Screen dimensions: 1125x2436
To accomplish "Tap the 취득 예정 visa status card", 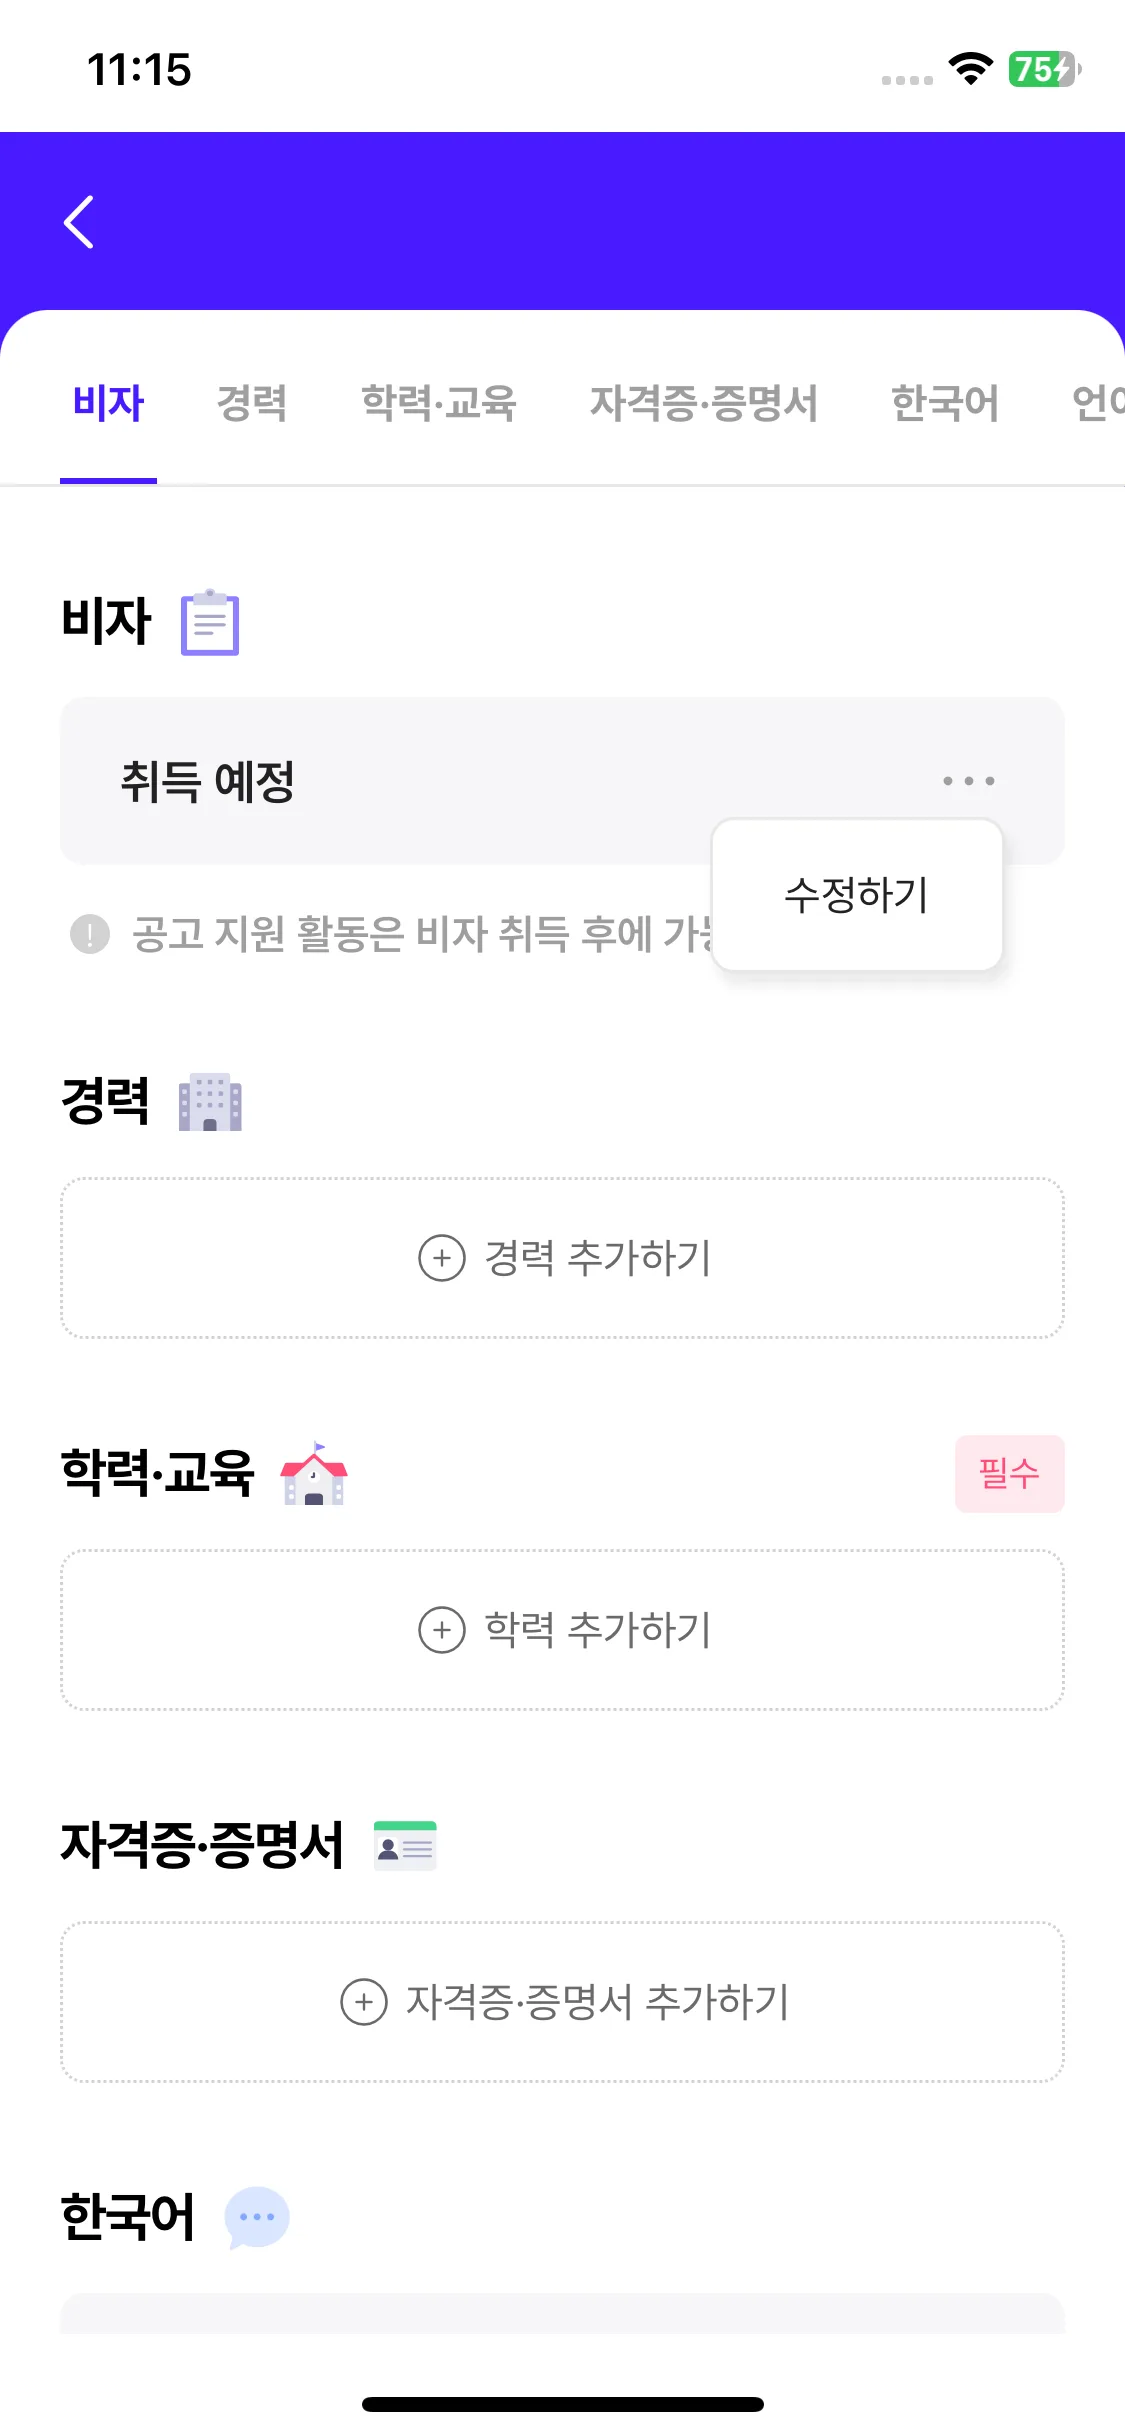I will tap(400, 781).
